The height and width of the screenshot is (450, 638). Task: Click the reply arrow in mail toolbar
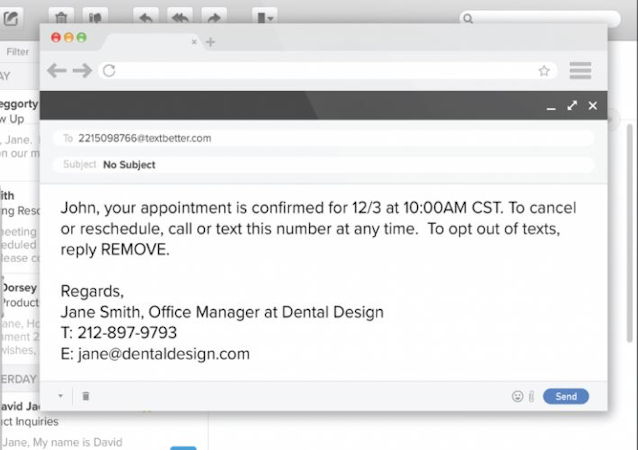[145, 17]
